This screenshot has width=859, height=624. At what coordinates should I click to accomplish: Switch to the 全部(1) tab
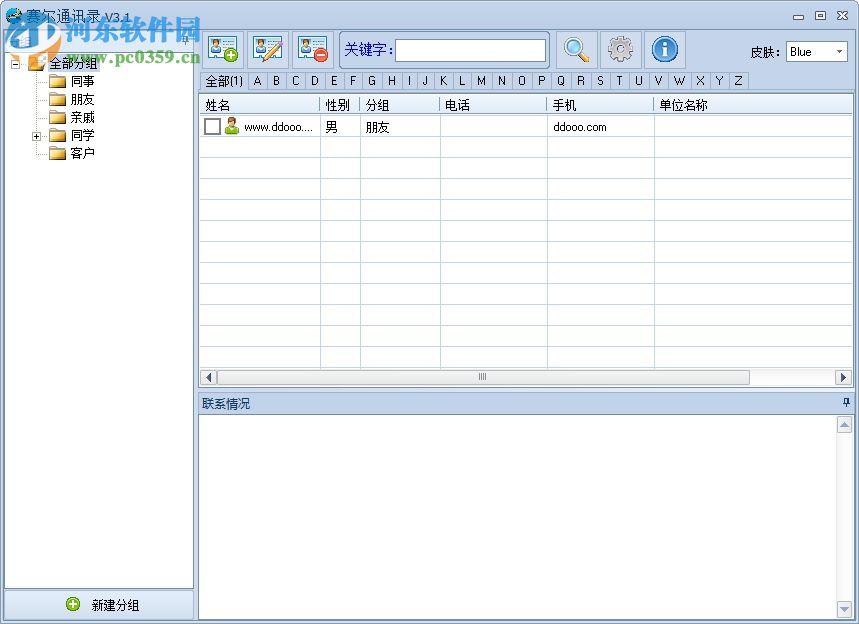click(223, 81)
